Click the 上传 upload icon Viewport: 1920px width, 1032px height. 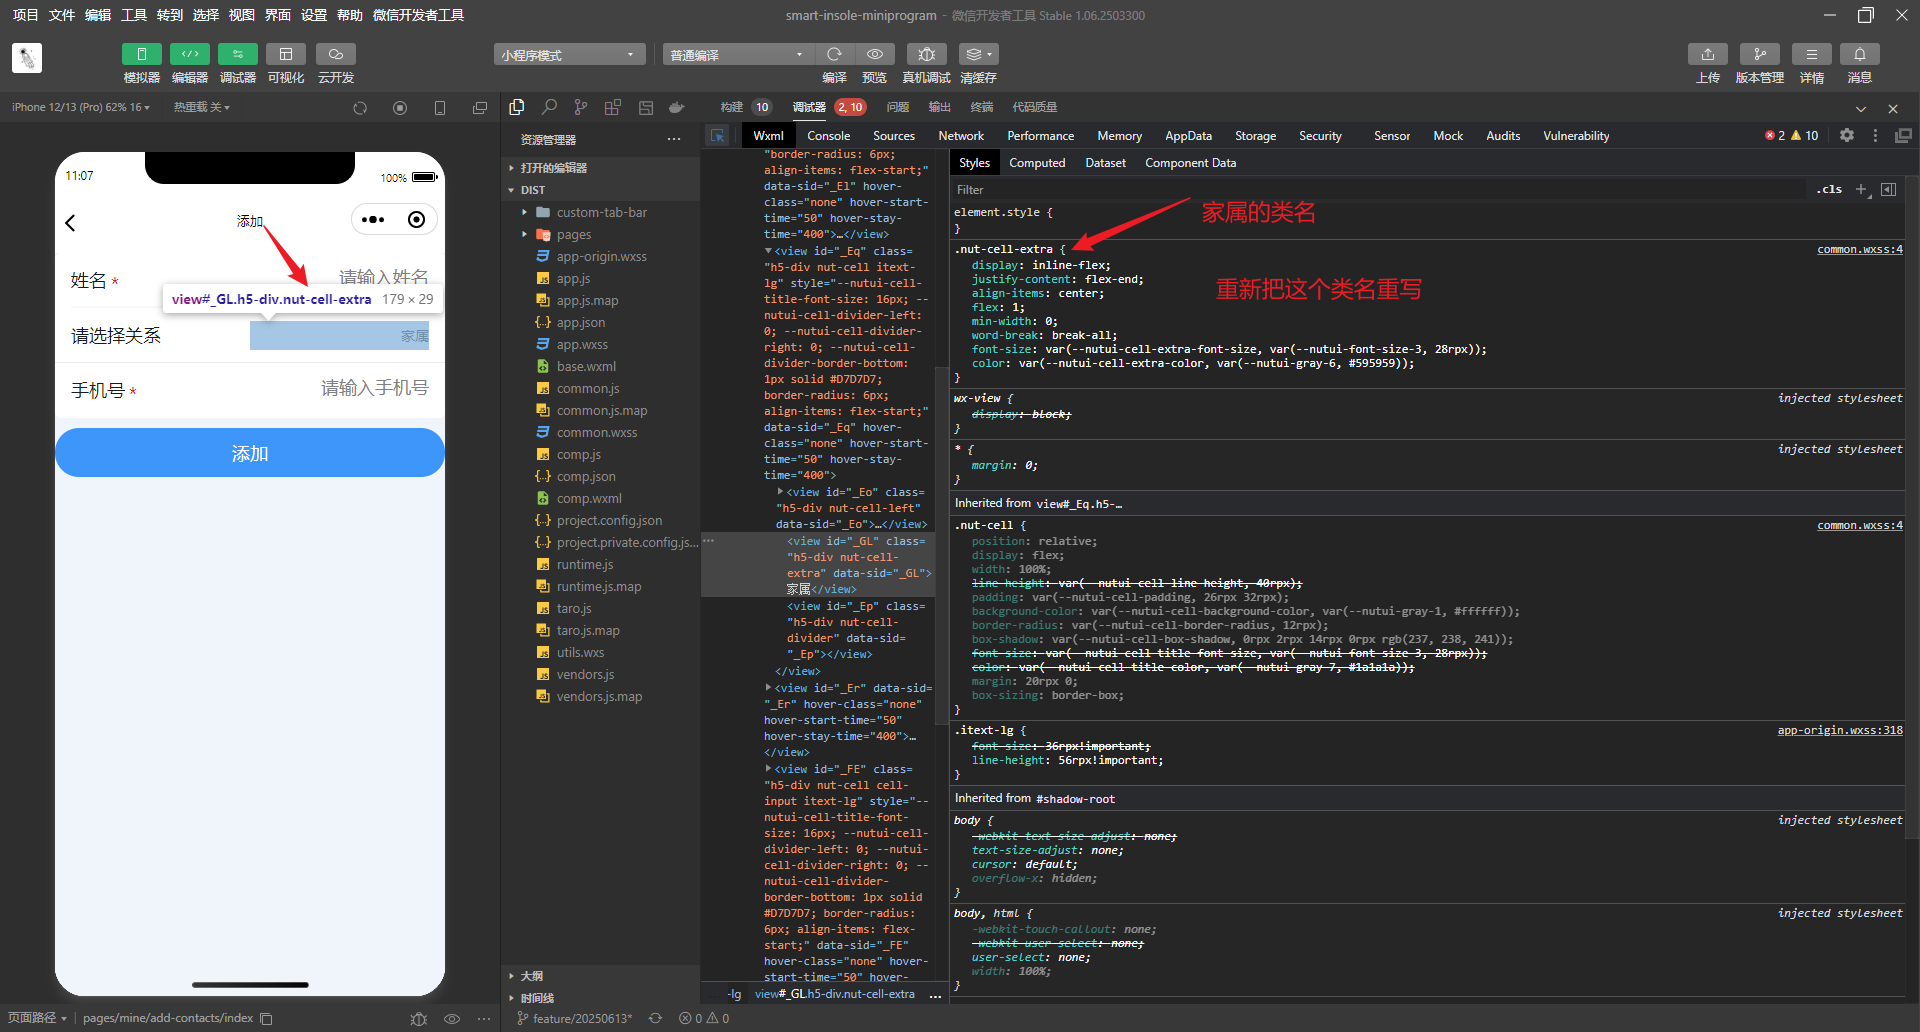1708,54
